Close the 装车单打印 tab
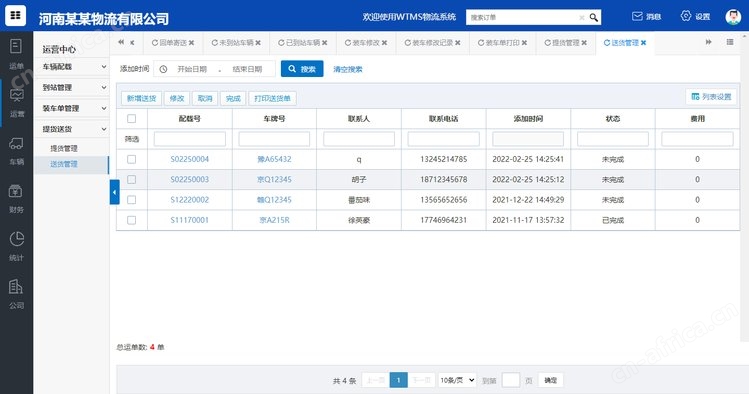749x394 pixels. click(524, 43)
